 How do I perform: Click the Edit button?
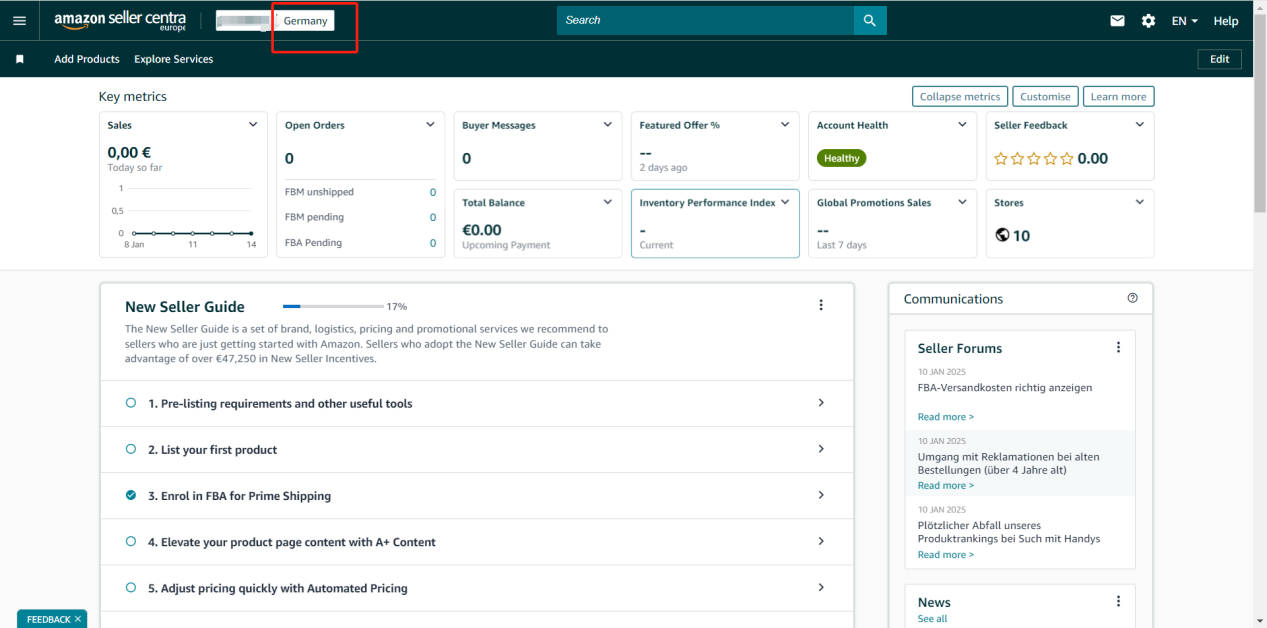click(x=1219, y=59)
